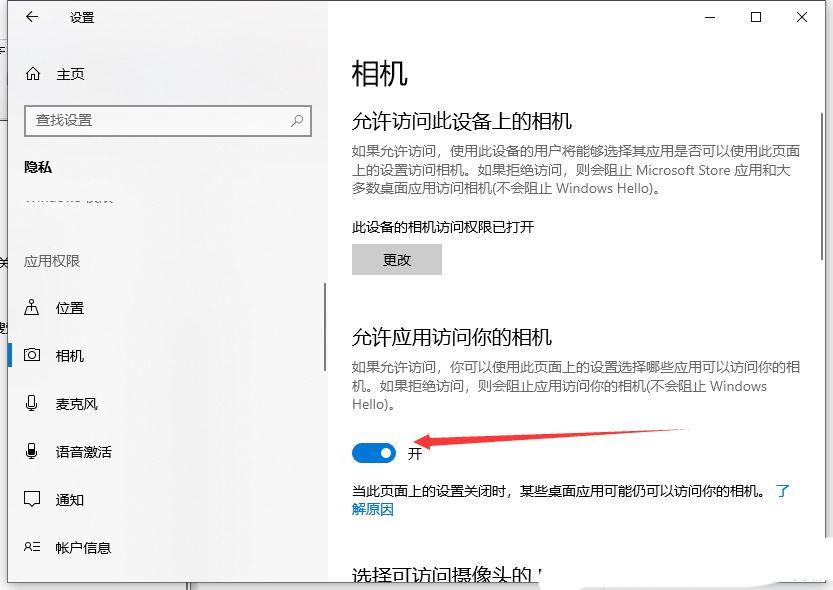The height and width of the screenshot is (590, 833).
Task: Select the camera icon in the sidebar
Action: [33, 356]
